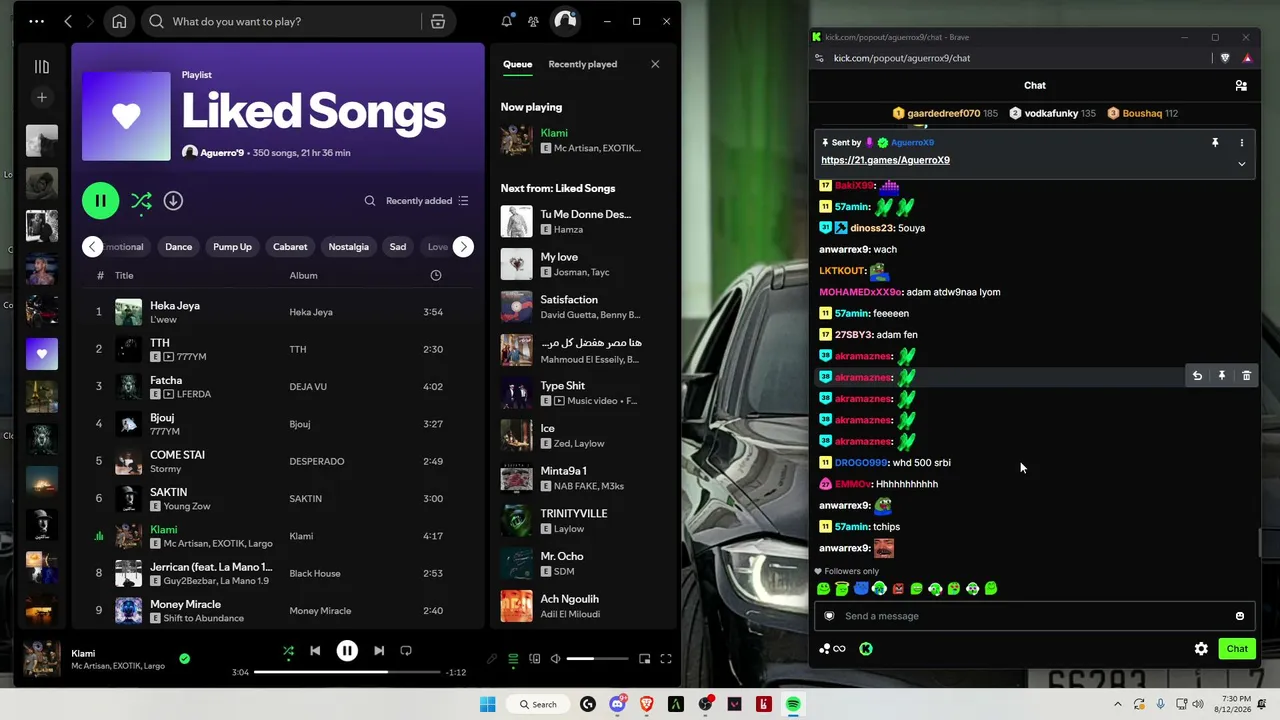Toggle the Queue icon in player bar
This screenshot has width=1280, height=720.
[513, 659]
